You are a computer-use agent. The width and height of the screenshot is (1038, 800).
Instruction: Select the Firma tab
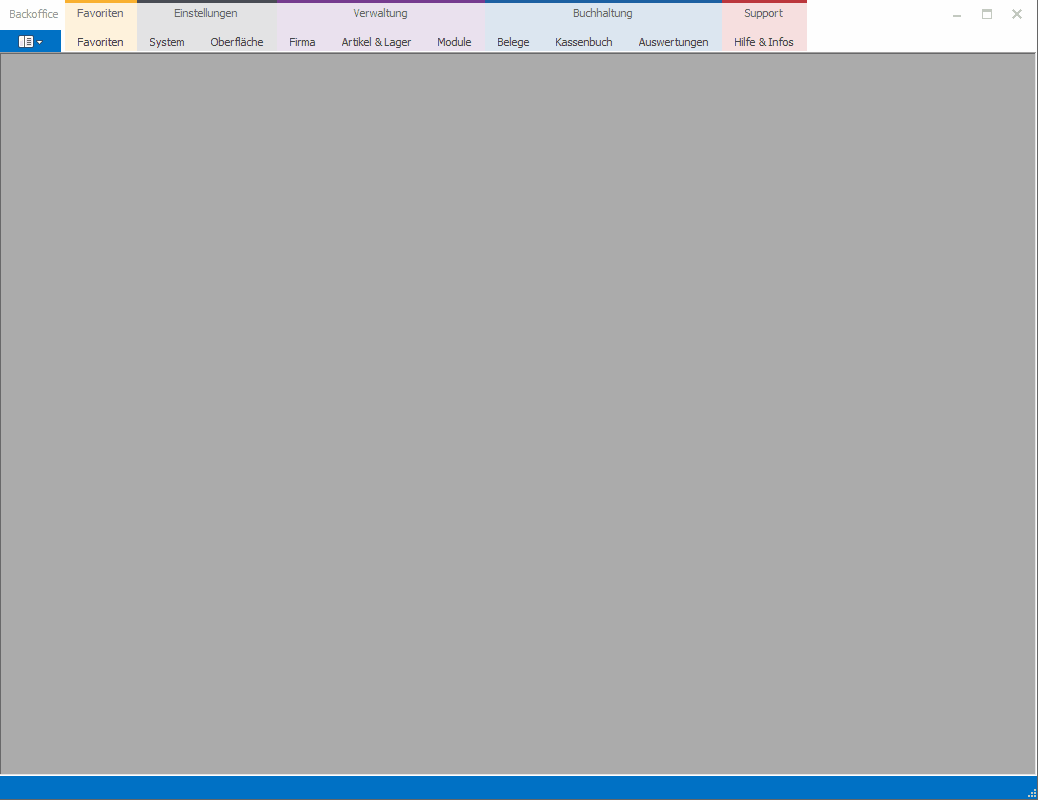[x=302, y=42]
